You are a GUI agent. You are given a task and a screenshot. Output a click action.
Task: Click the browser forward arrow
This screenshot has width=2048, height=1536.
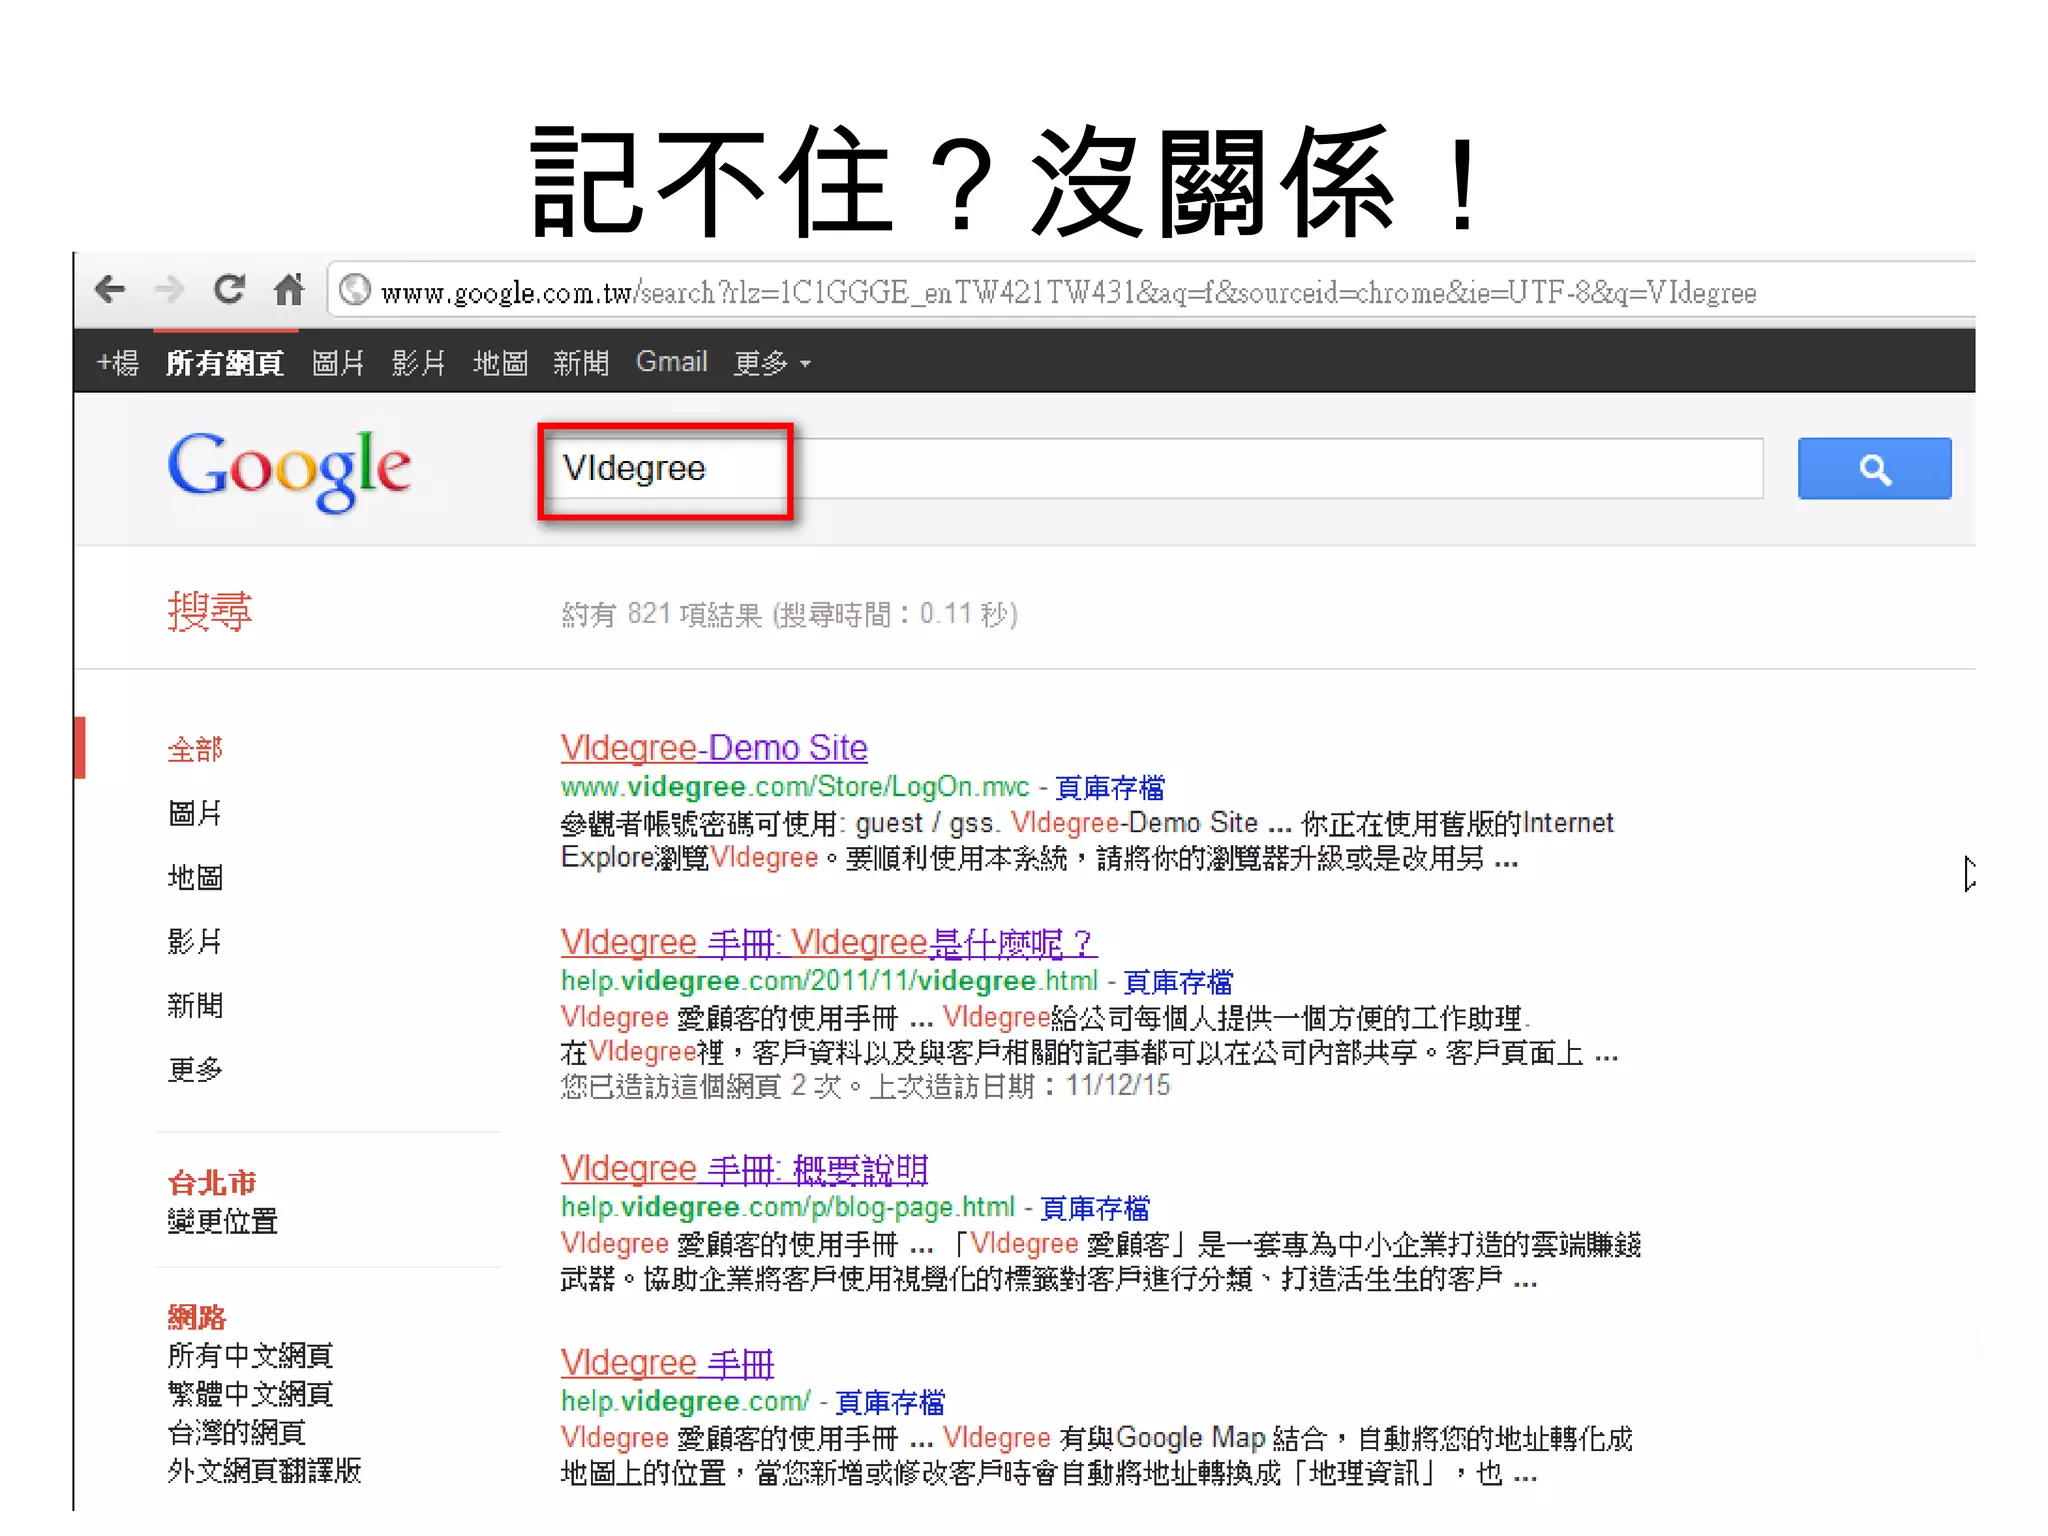click(x=170, y=290)
